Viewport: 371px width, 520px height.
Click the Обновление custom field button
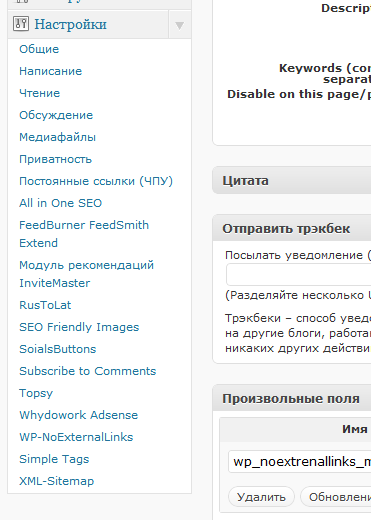(336, 497)
